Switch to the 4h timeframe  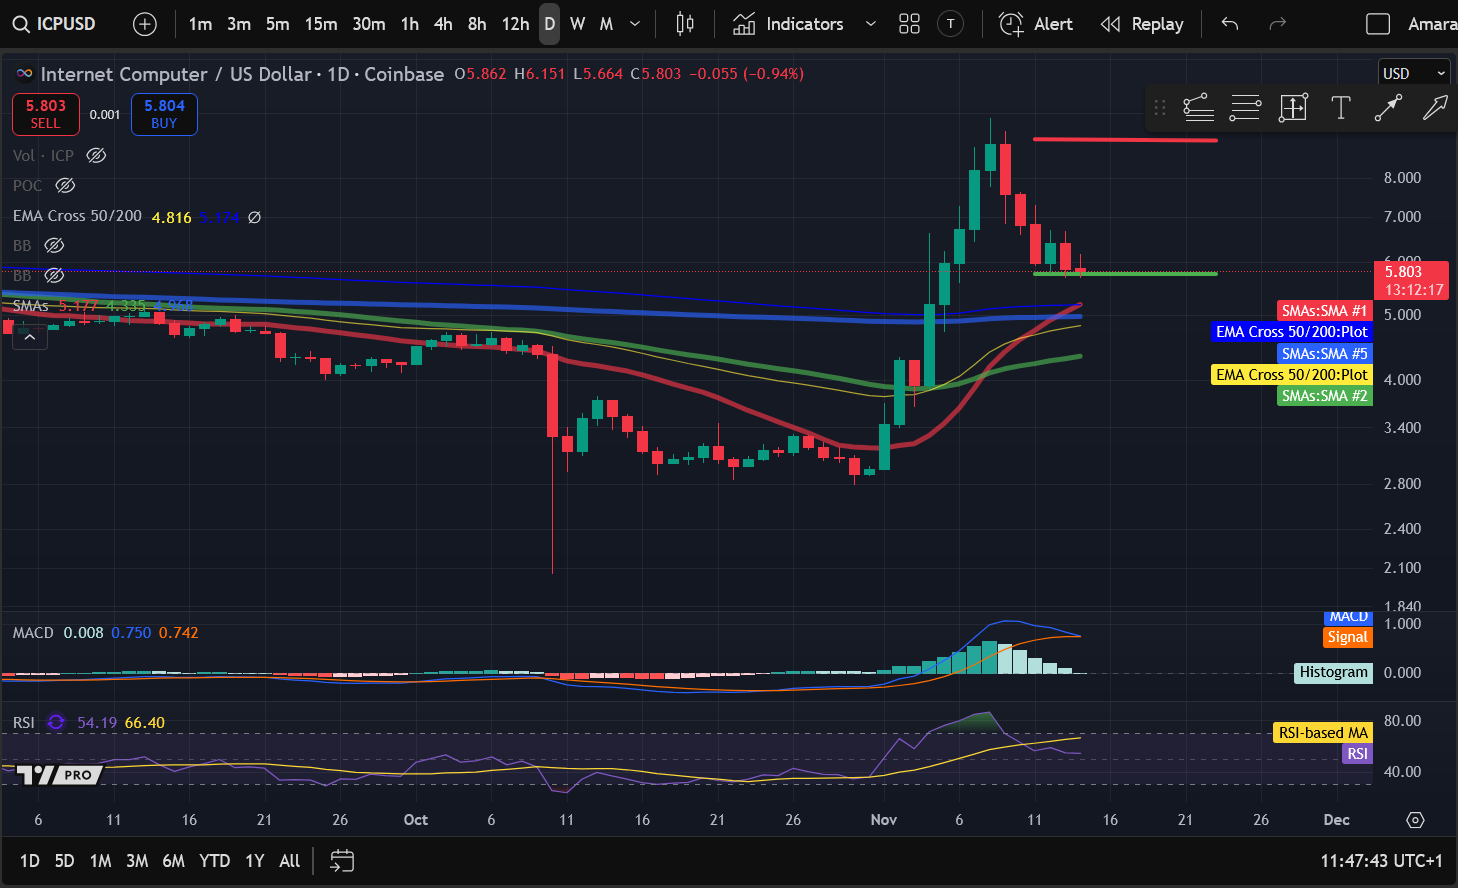(x=443, y=24)
